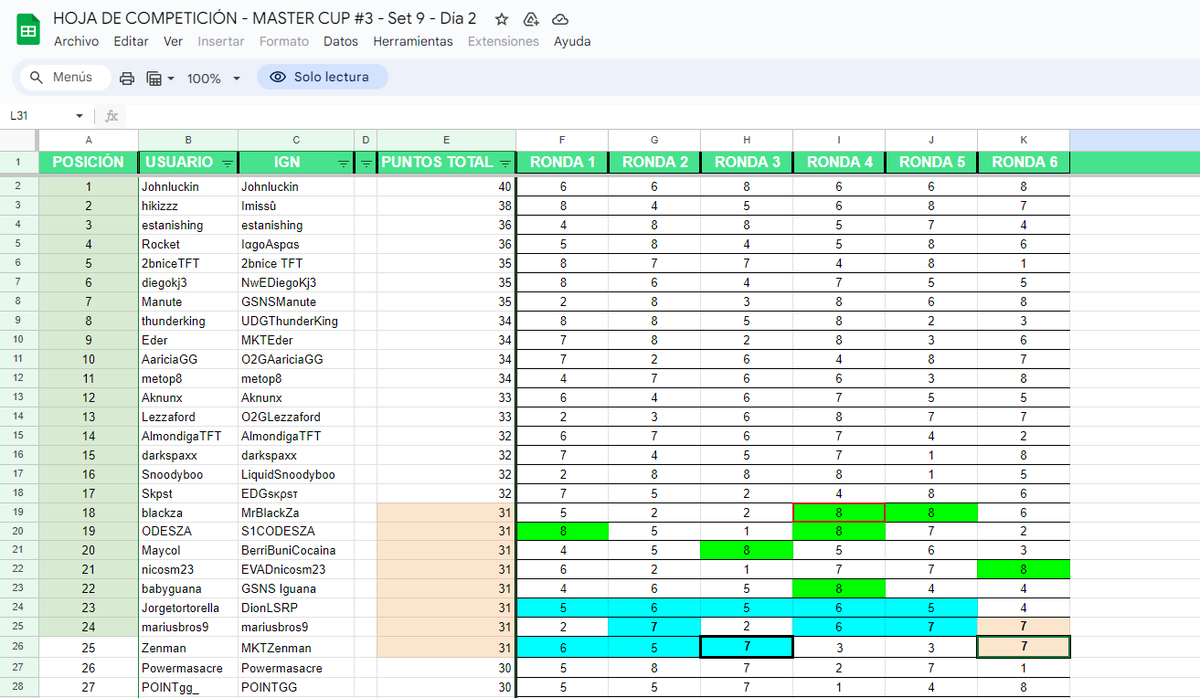Screen dimensions: 1200x698
Task: Click the cell LiquidSnoodyboo
Action: click(x=296, y=475)
